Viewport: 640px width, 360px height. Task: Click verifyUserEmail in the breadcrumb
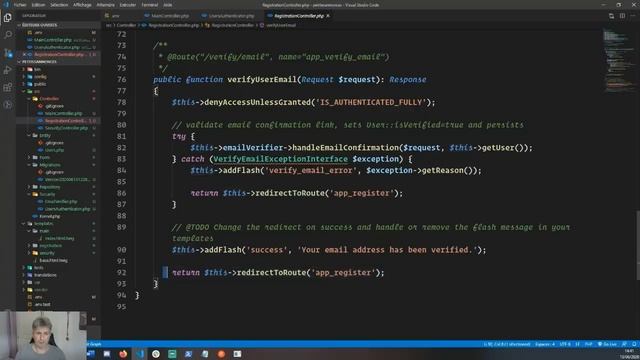[281, 25]
